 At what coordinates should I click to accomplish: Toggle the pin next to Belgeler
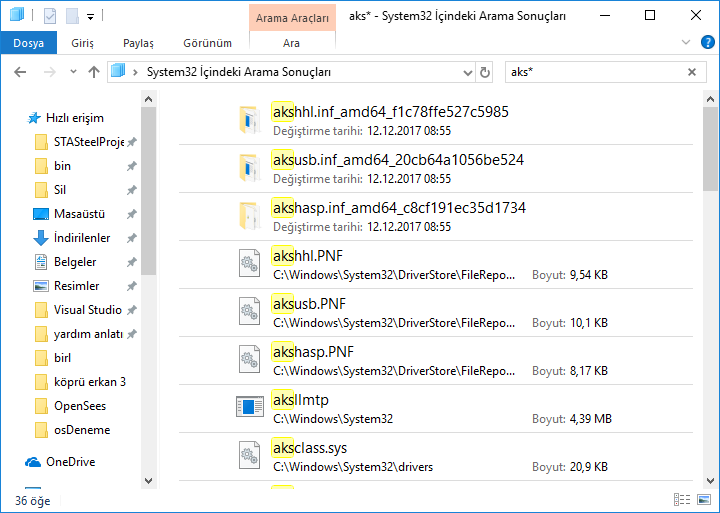tap(131, 262)
